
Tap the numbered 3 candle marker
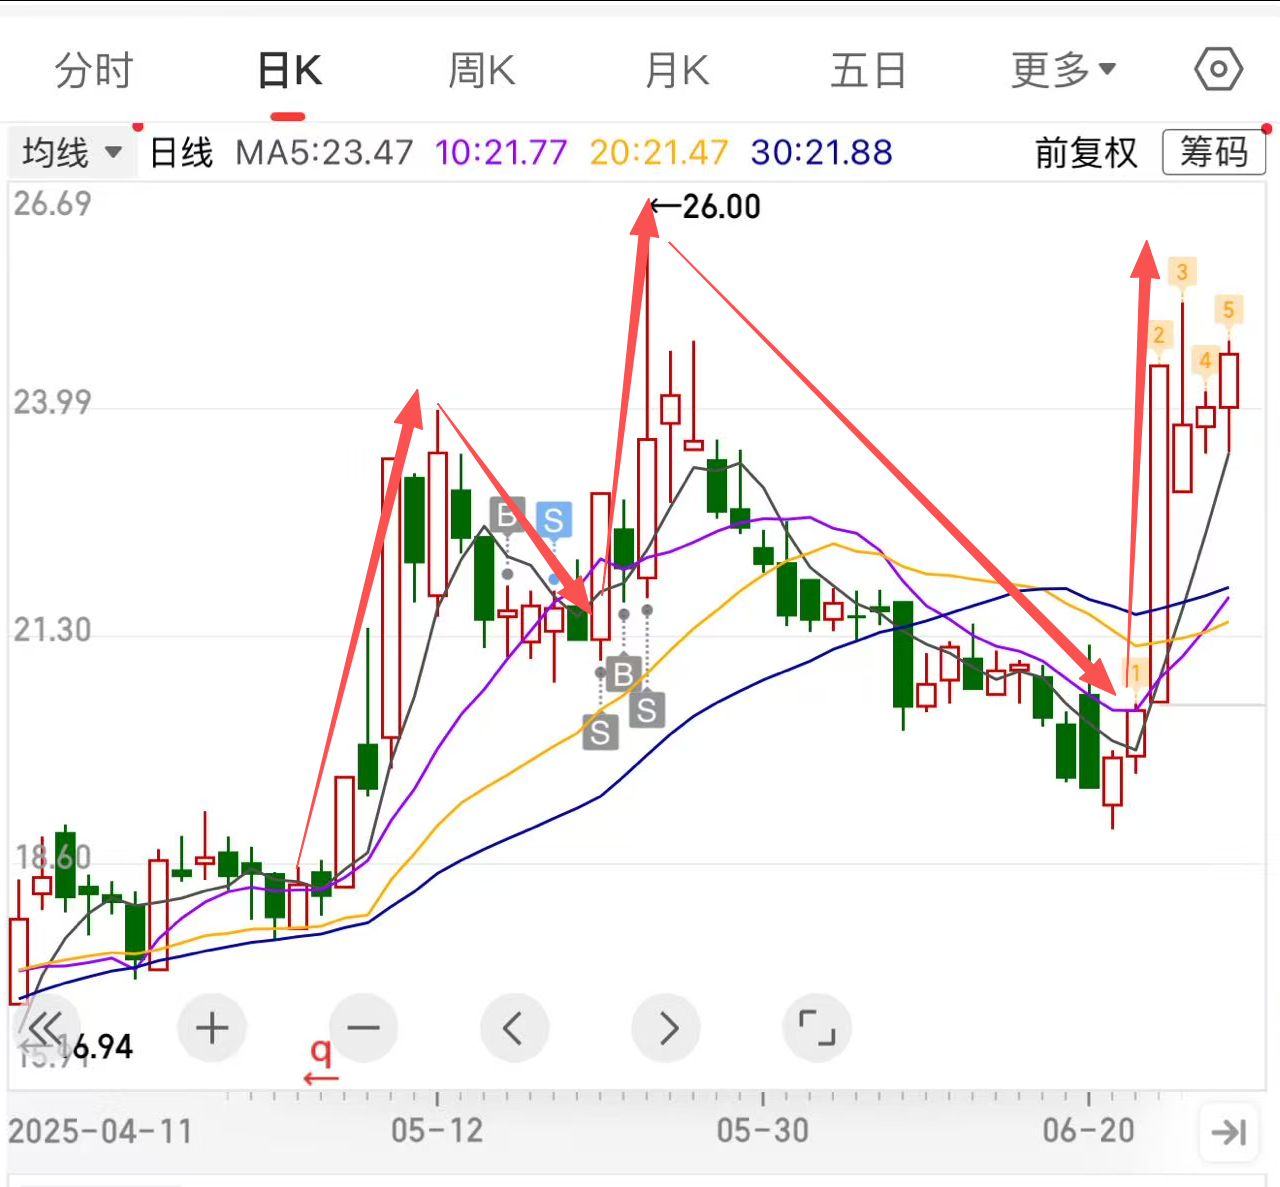pos(1182,272)
